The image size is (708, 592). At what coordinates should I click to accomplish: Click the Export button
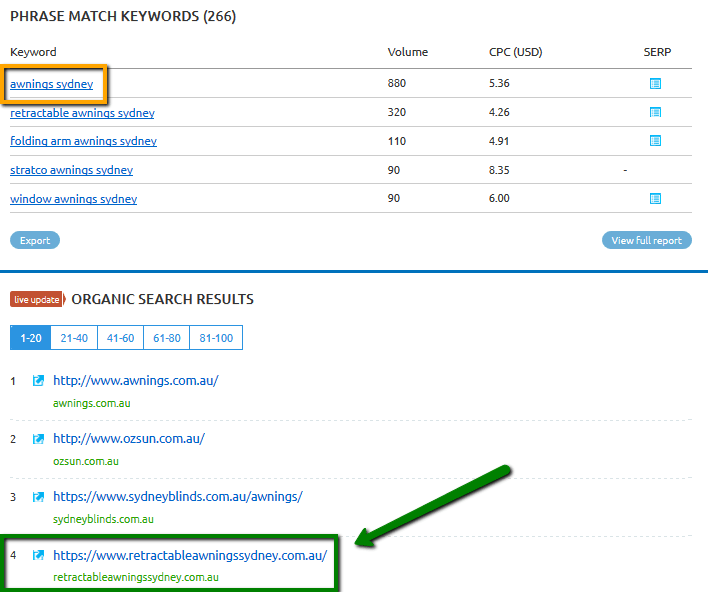click(35, 240)
